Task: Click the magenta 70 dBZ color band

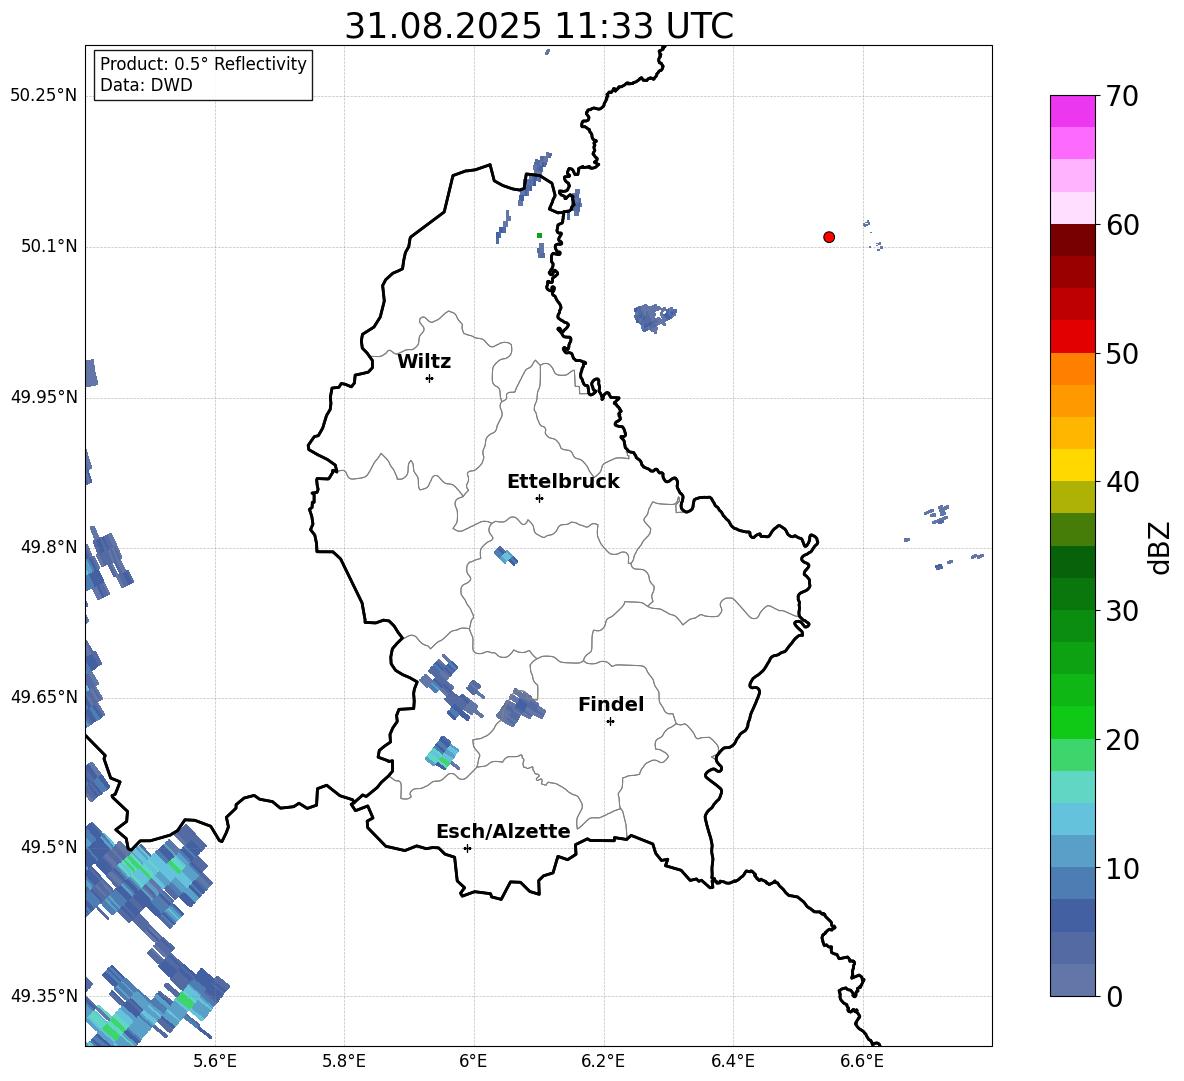Action: (1072, 111)
